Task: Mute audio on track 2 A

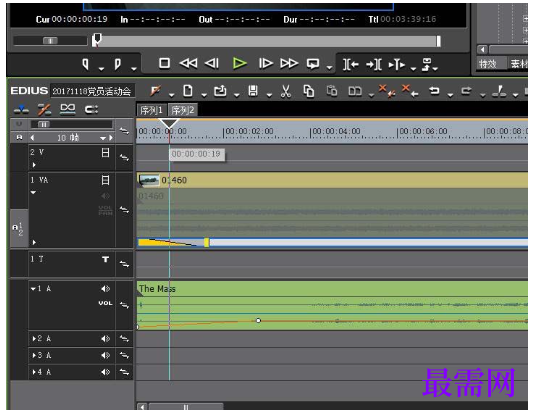Action: coord(106,339)
